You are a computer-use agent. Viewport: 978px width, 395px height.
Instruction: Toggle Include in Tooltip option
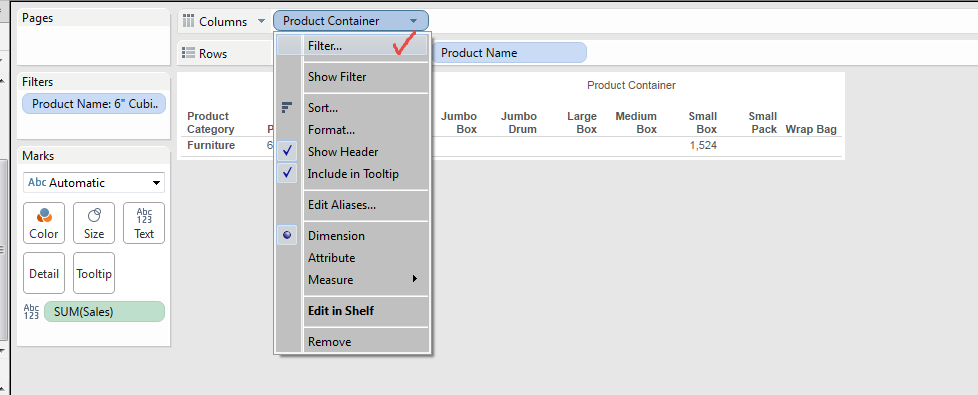point(352,174)
